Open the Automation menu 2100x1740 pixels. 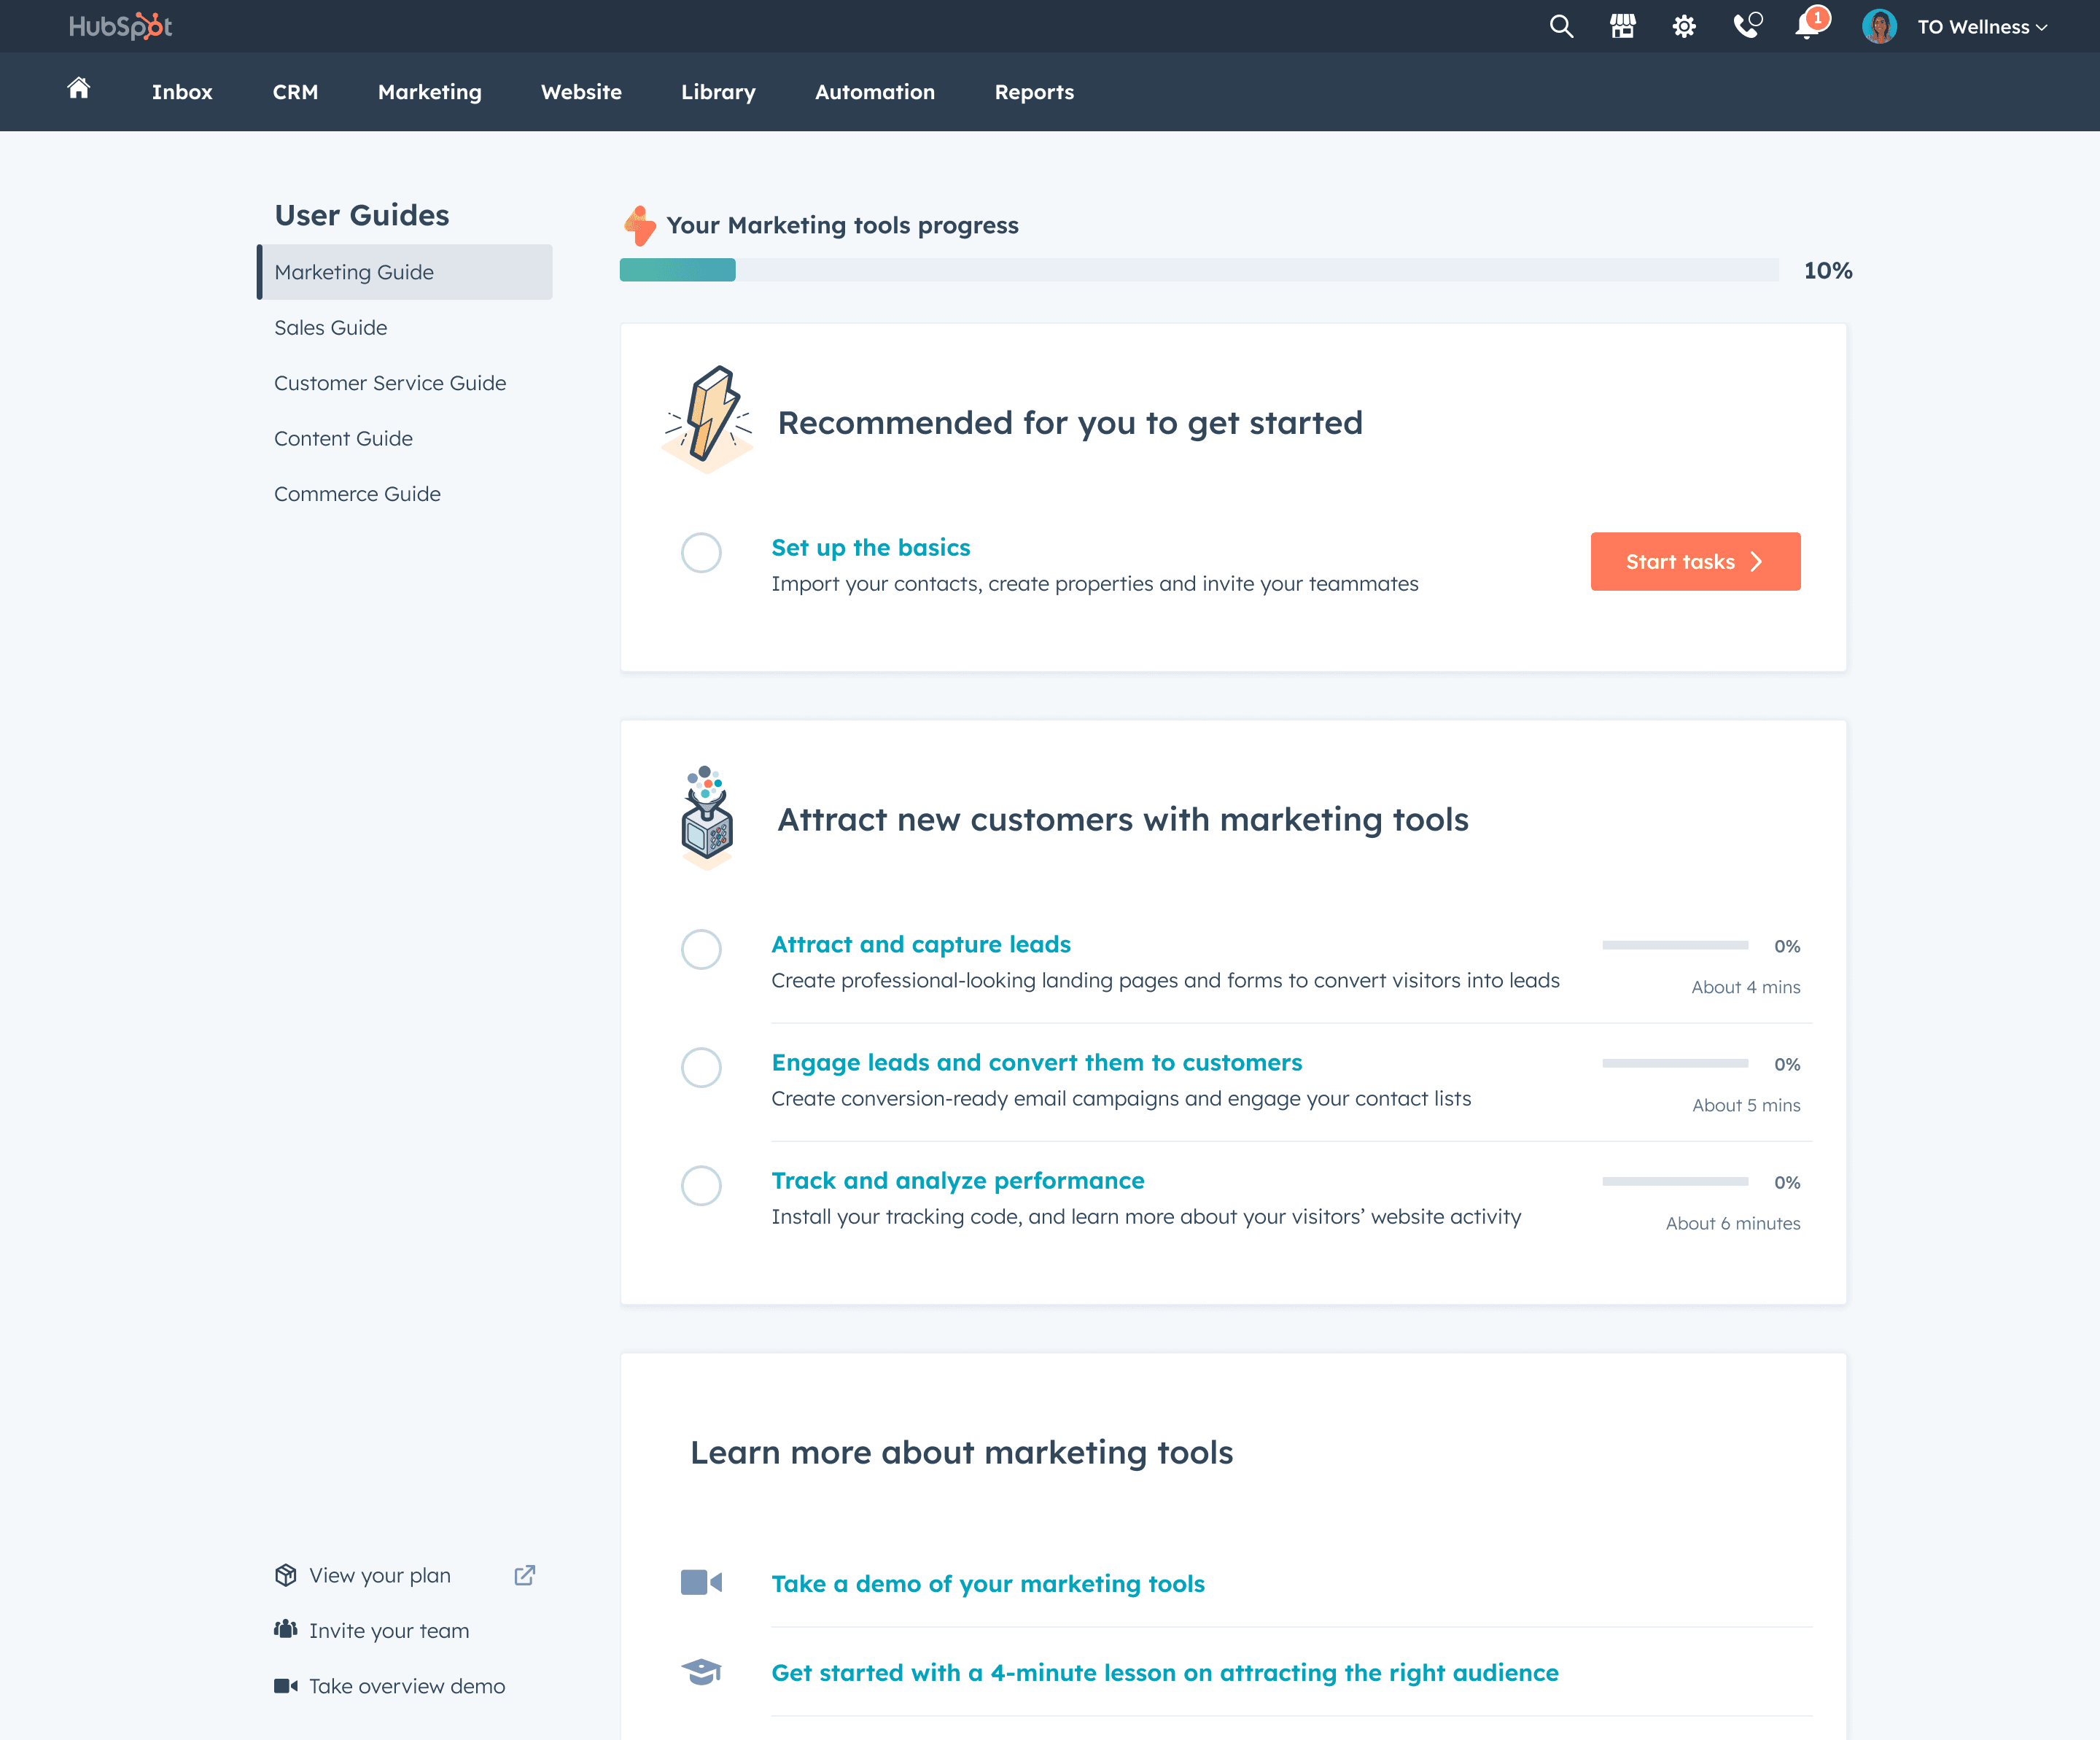(875, 92)
